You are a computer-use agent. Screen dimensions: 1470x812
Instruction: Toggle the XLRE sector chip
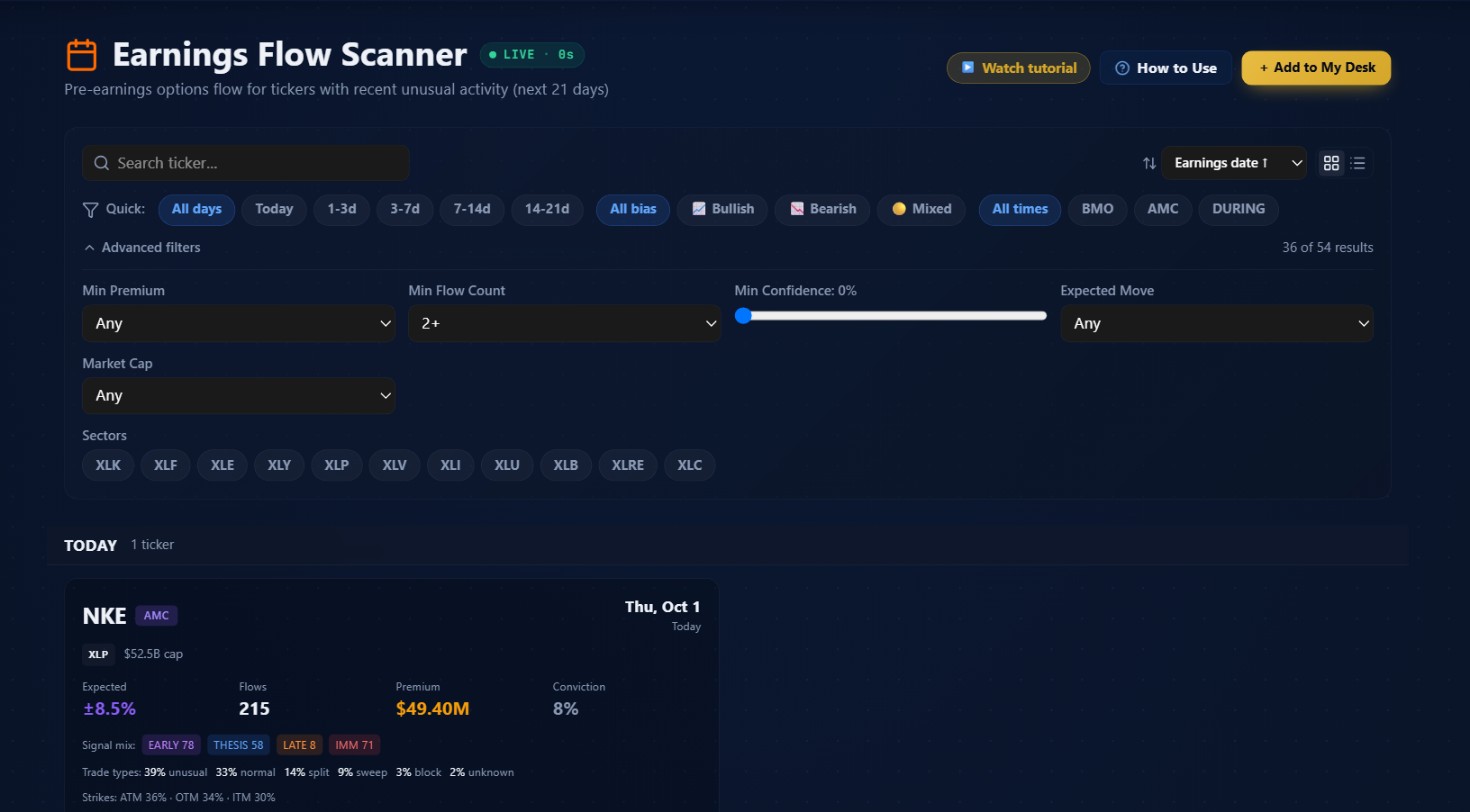(x=628, y=465)
